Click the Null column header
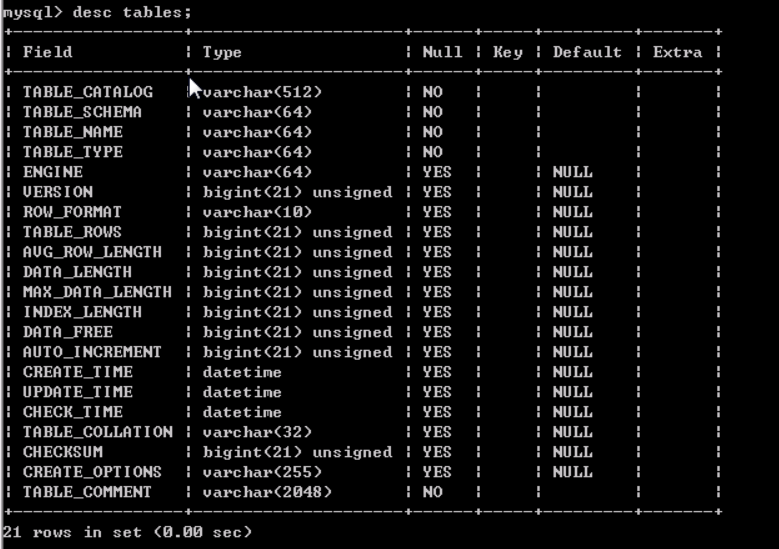The height and width of the screenshot is (549, 779). point(442,52)
